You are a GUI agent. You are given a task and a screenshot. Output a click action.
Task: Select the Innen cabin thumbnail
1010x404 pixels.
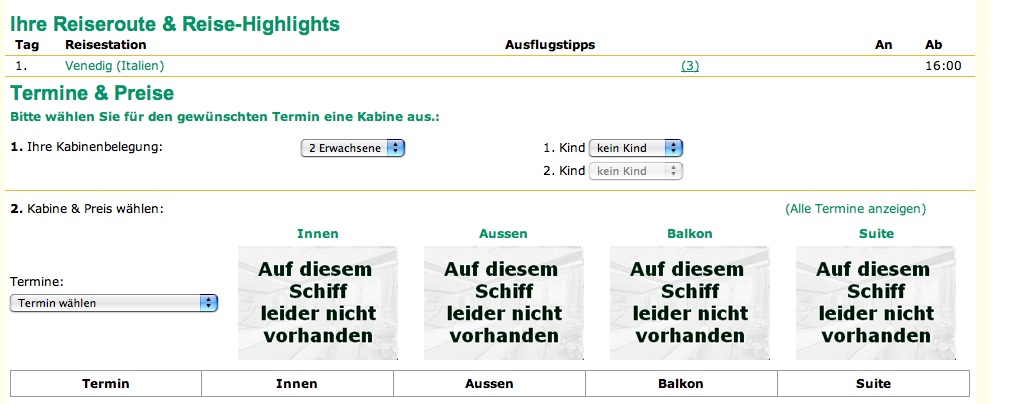[x=317, y=303]
